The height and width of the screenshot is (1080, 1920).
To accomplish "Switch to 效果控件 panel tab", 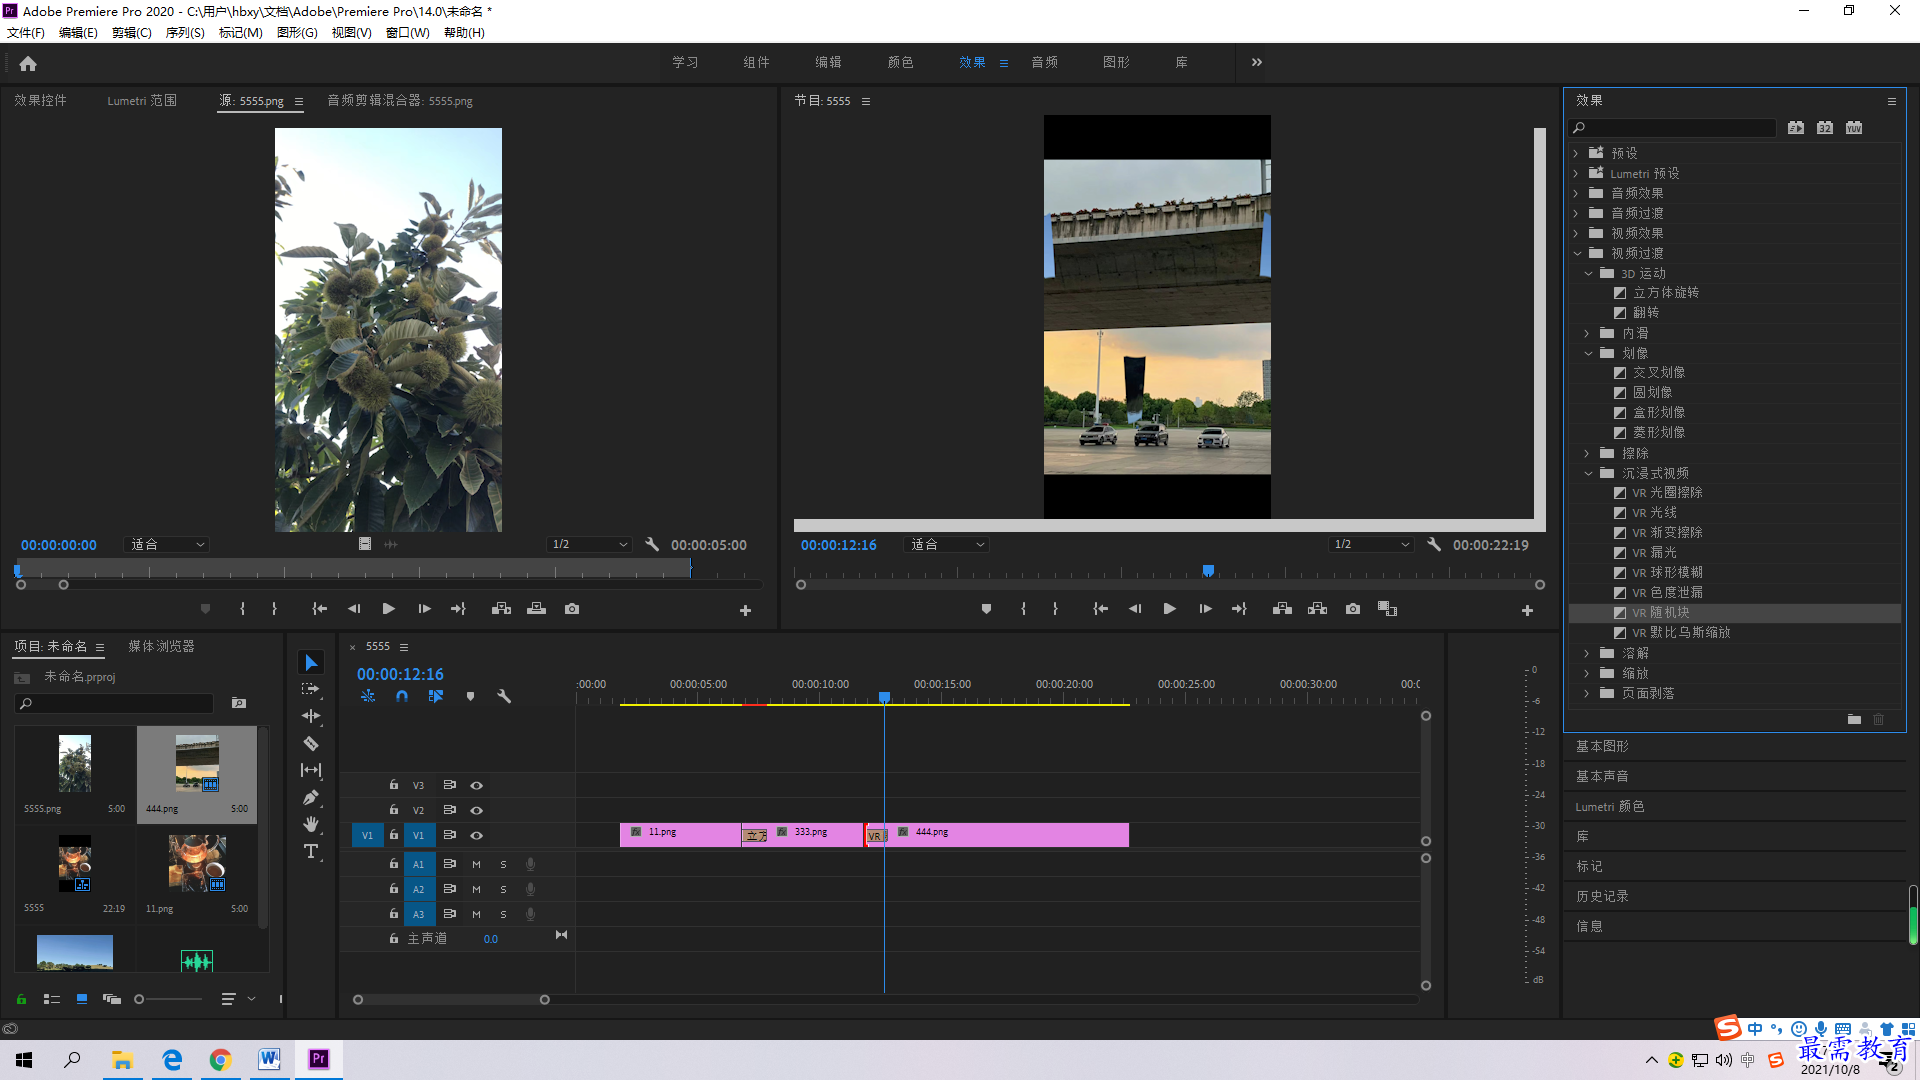I will [40, 101].
